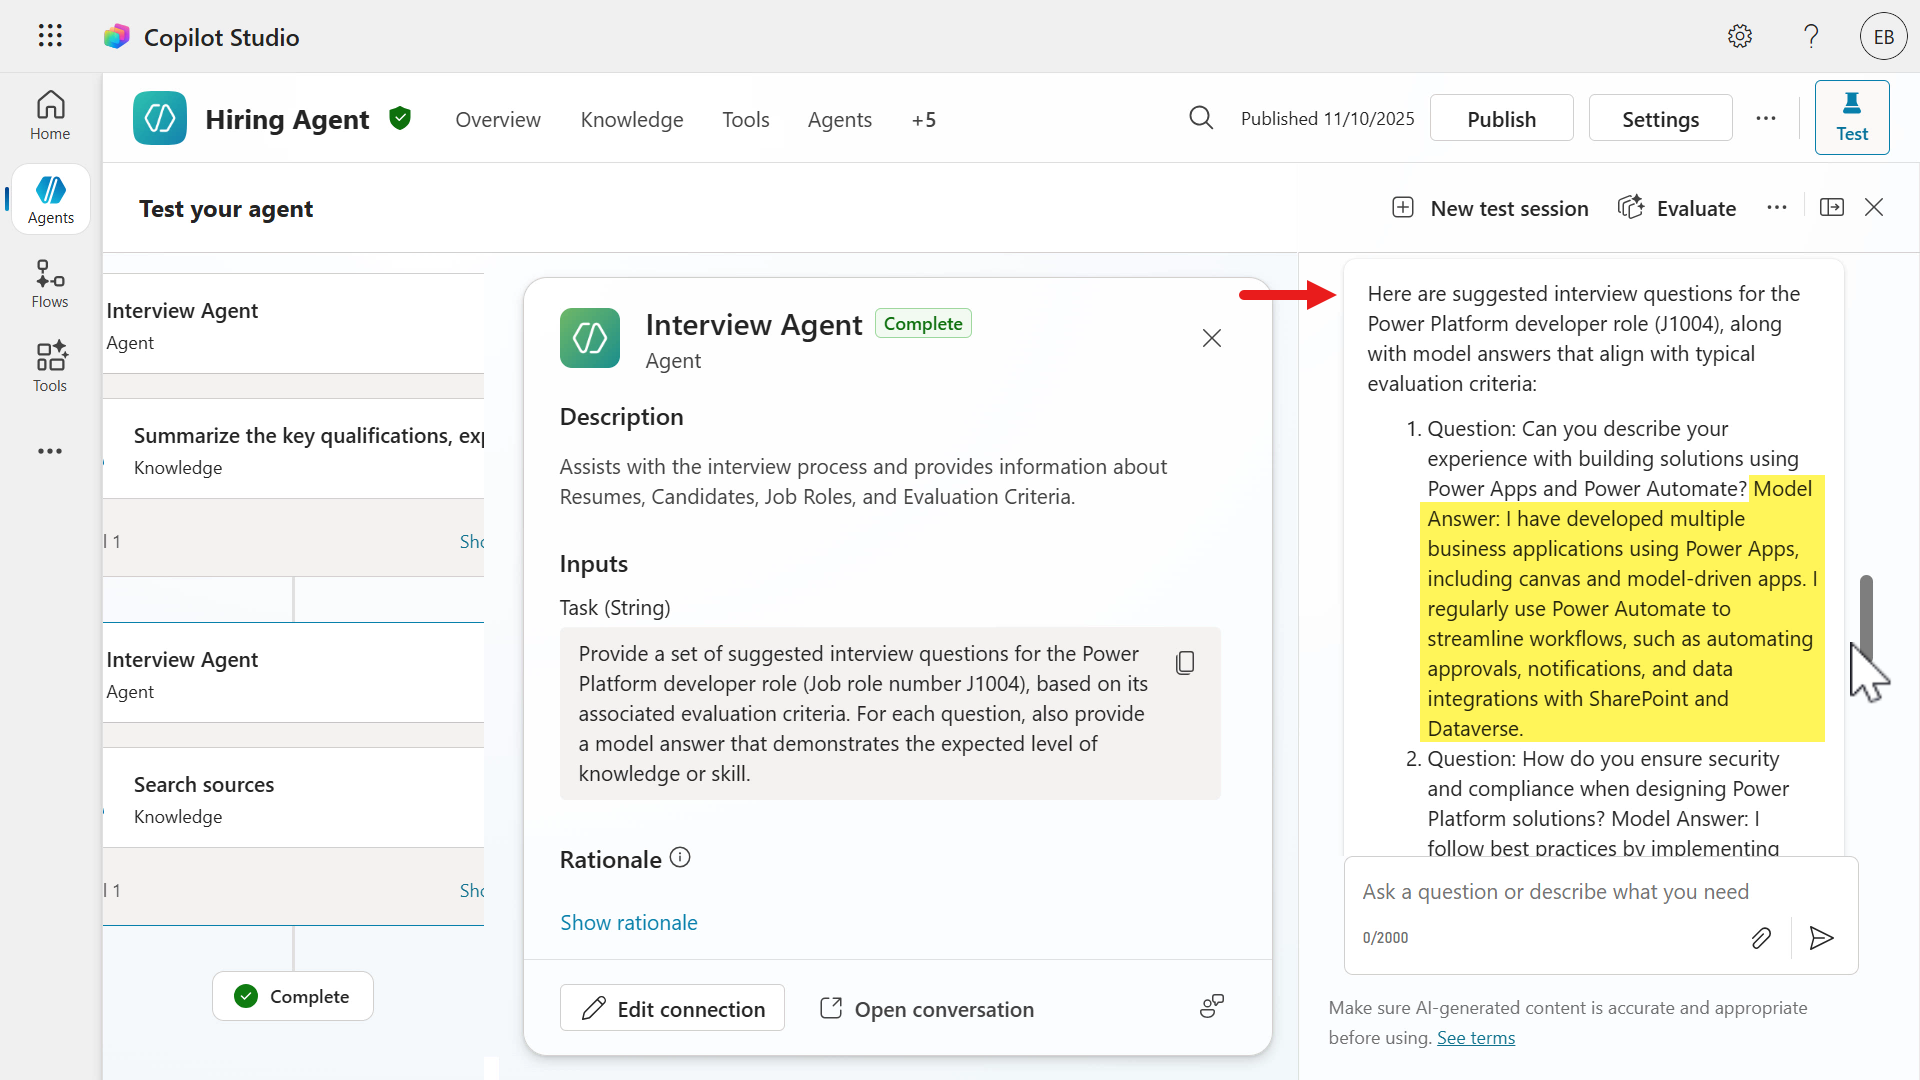Go to Flows in the sidebar
The height and width of the screenshot is (1080, 1920).
coord(50,284)
